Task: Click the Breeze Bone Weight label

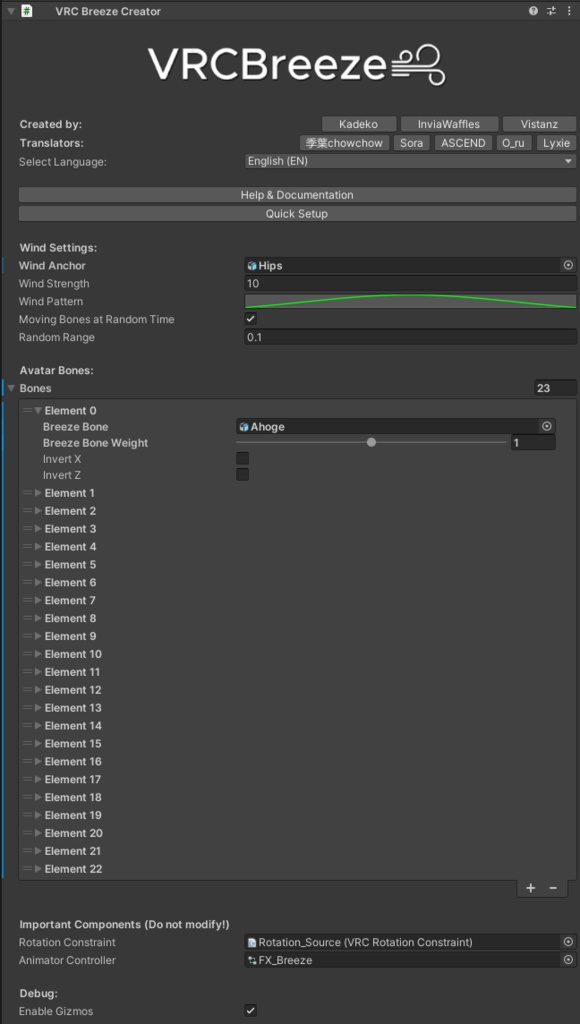Action: pyautogui.click(x=95, y=443)
